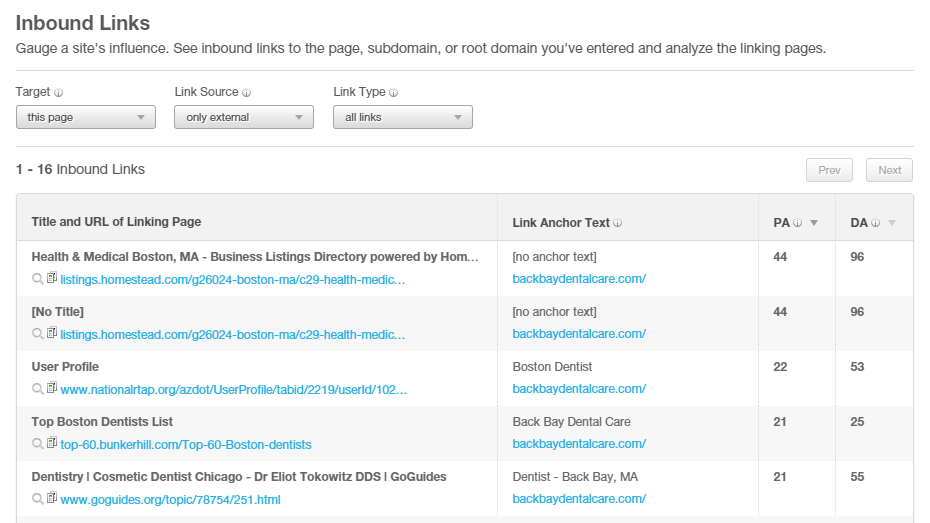Click the Prev pagination button

pos(829,170)
